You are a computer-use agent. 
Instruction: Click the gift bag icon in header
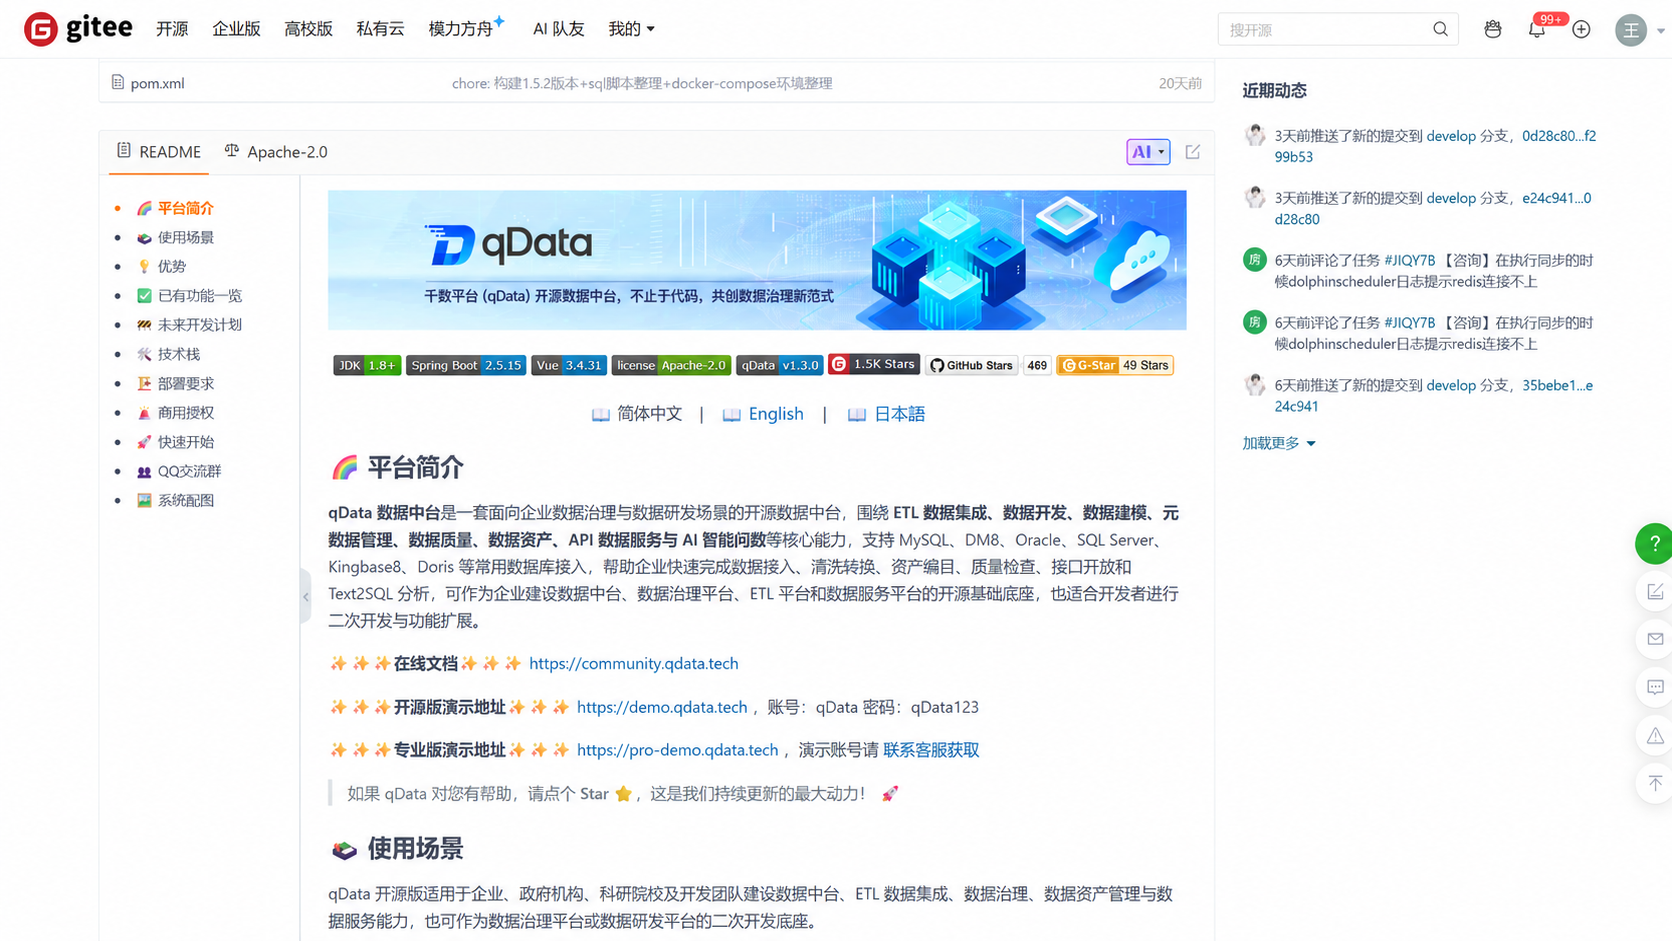pyautogui.click(x=1493, y=30)
